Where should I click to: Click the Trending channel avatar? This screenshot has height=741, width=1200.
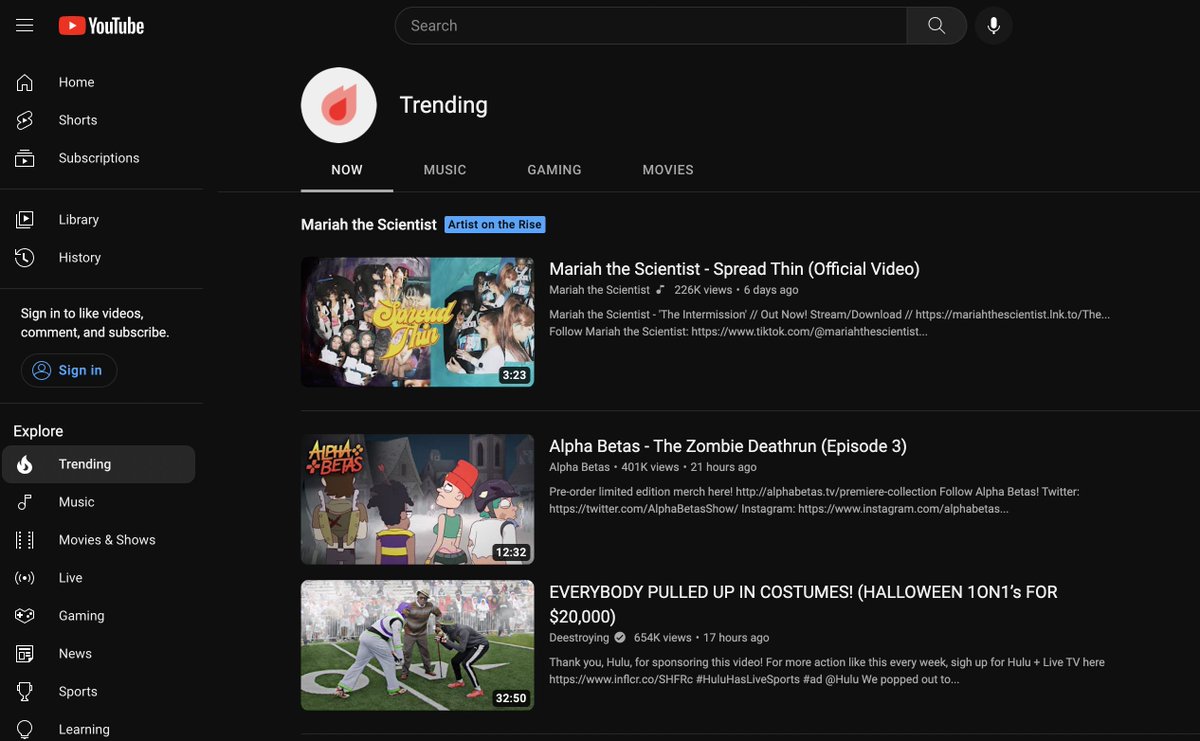(339, 105)
